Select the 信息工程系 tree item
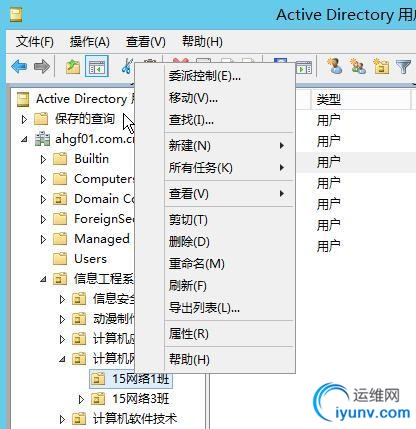The height and width of the screenshot is (429, 416). (104, 279)
